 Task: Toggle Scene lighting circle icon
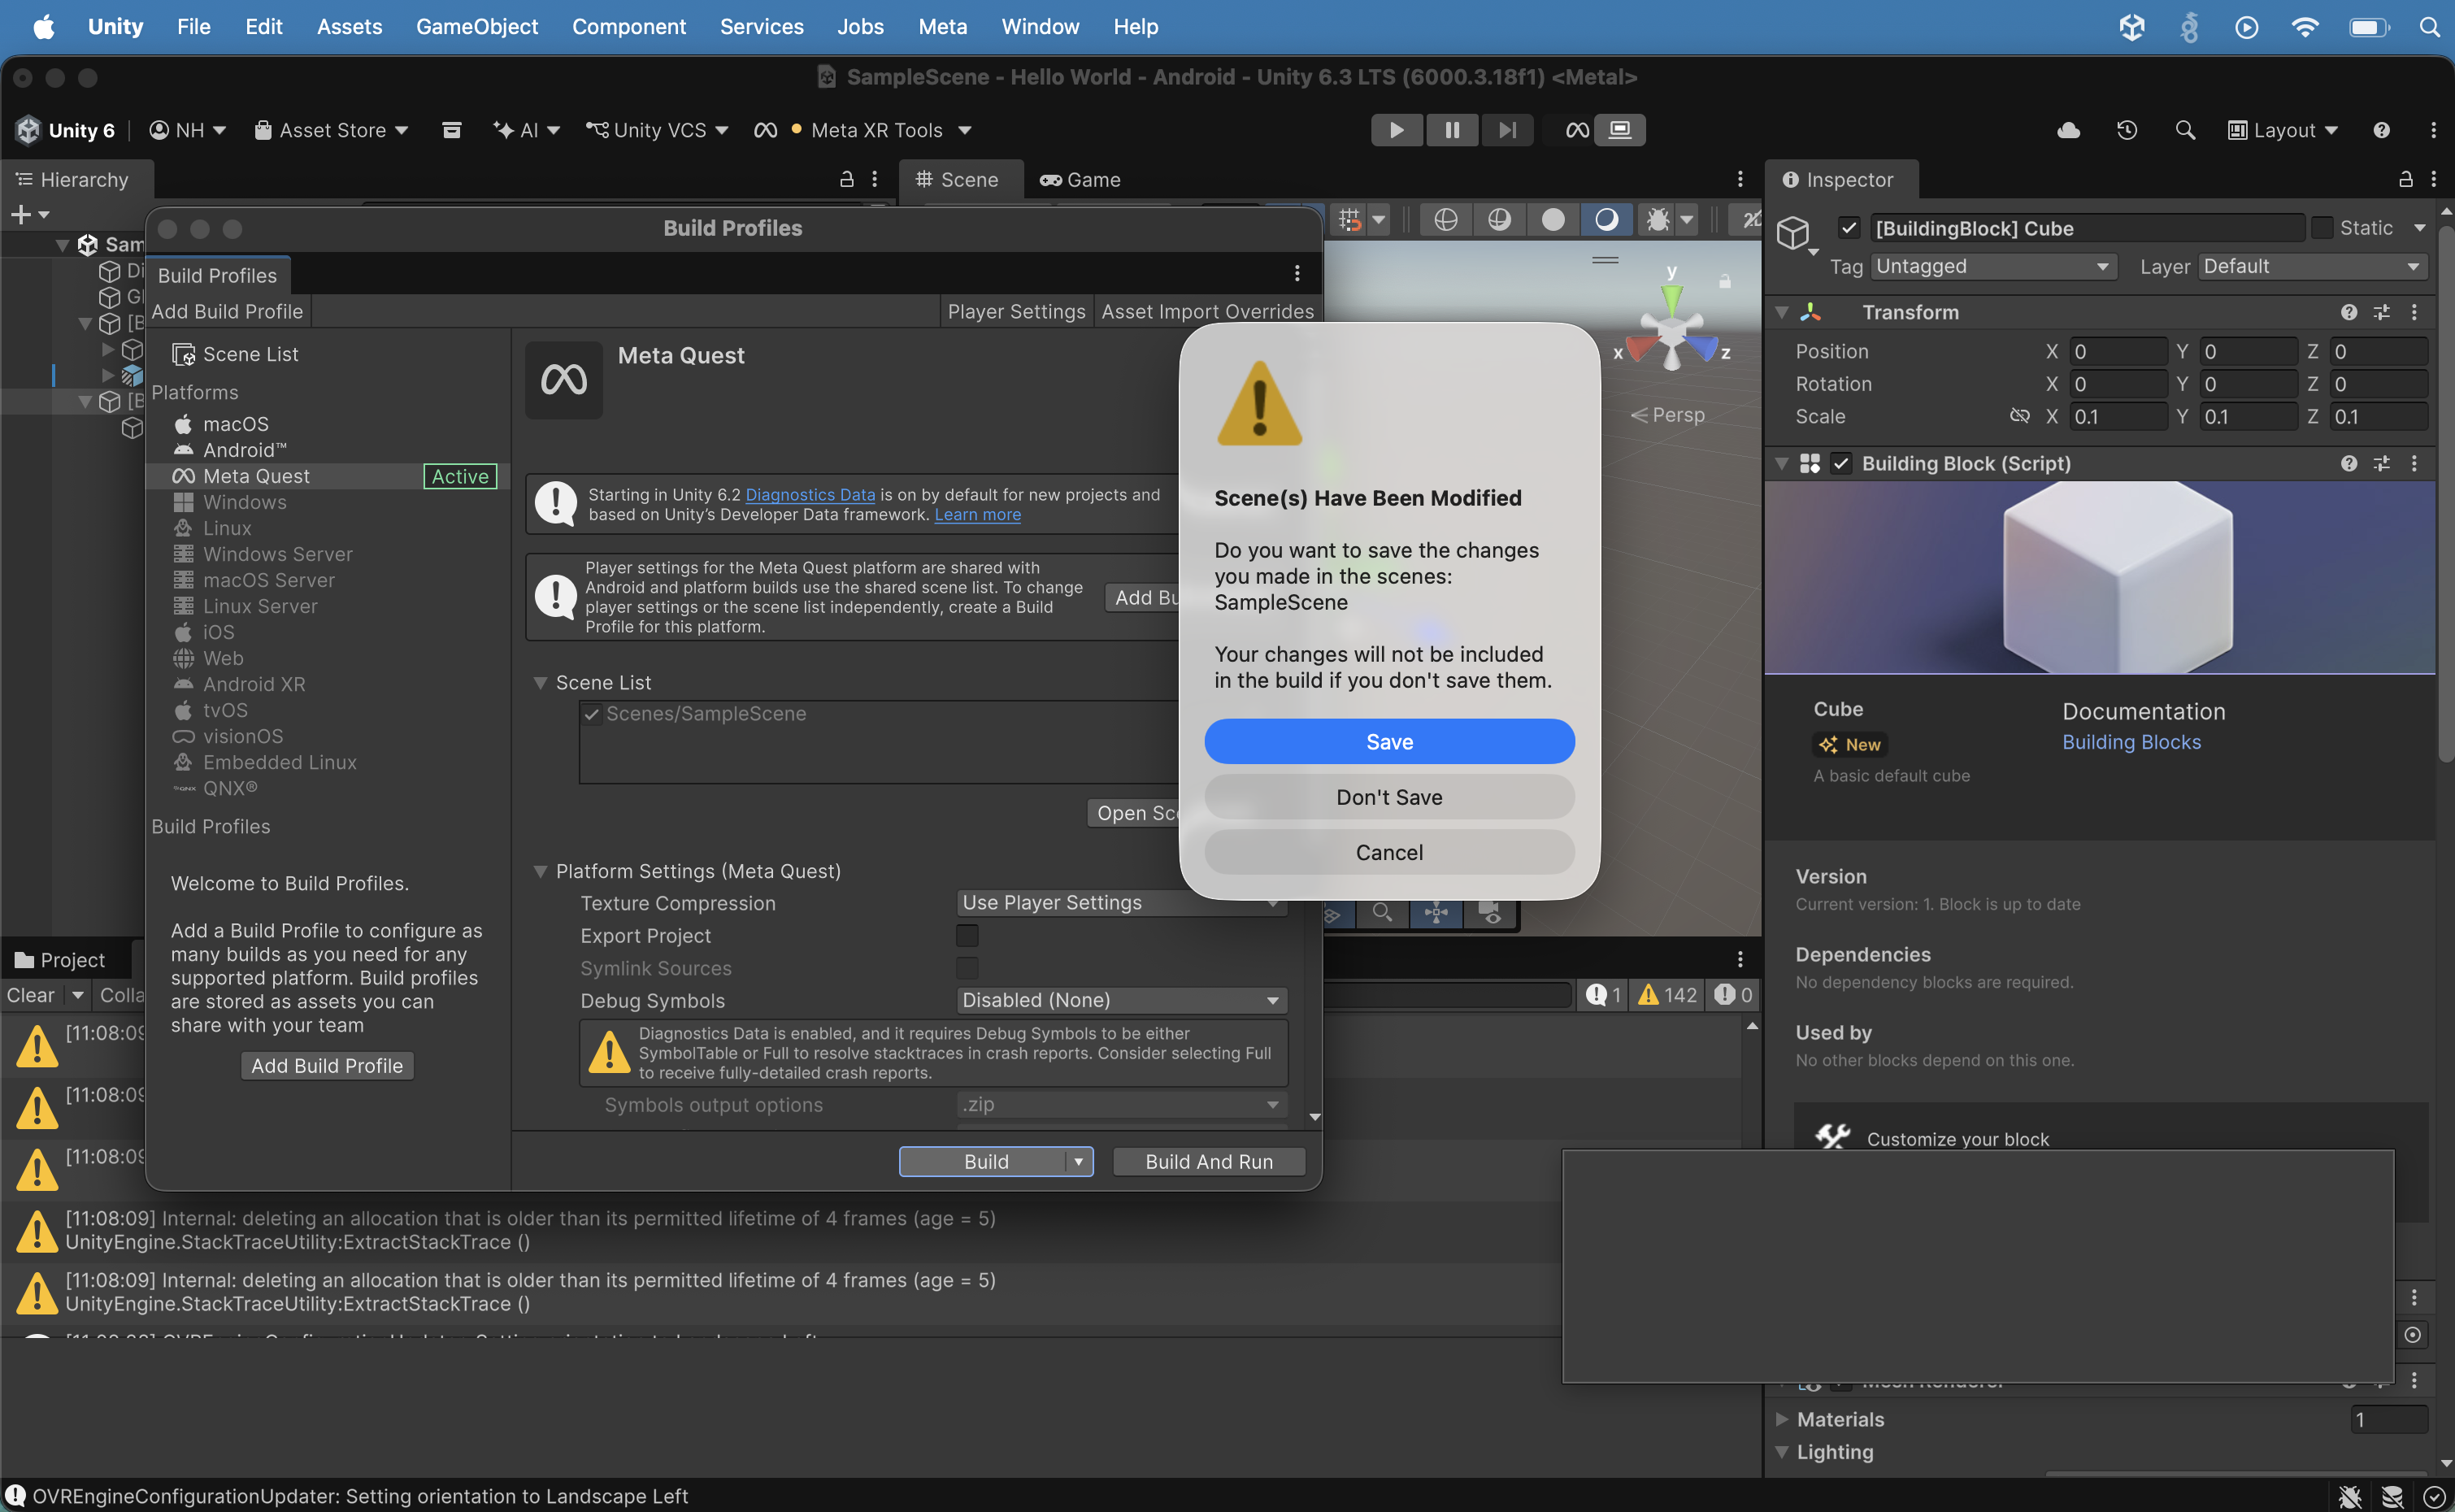(1553, 219)
